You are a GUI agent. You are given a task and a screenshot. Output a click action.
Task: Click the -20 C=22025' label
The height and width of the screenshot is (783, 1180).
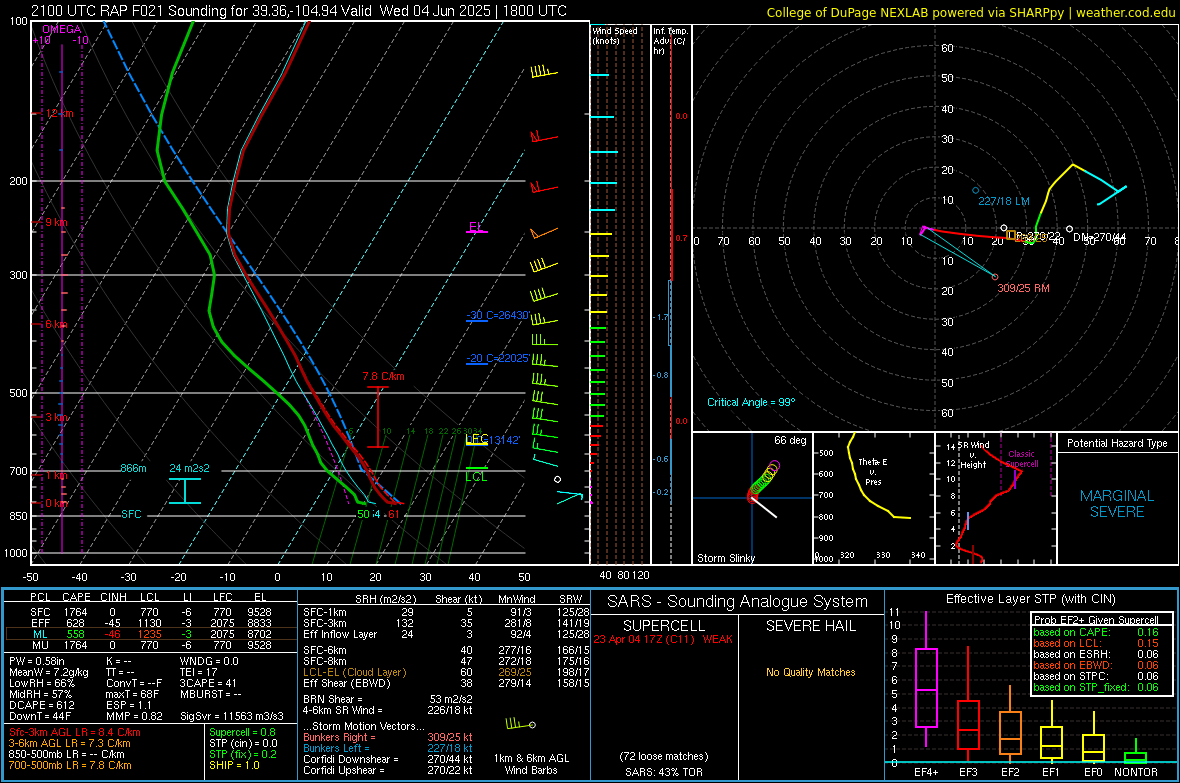coord(498,358)
